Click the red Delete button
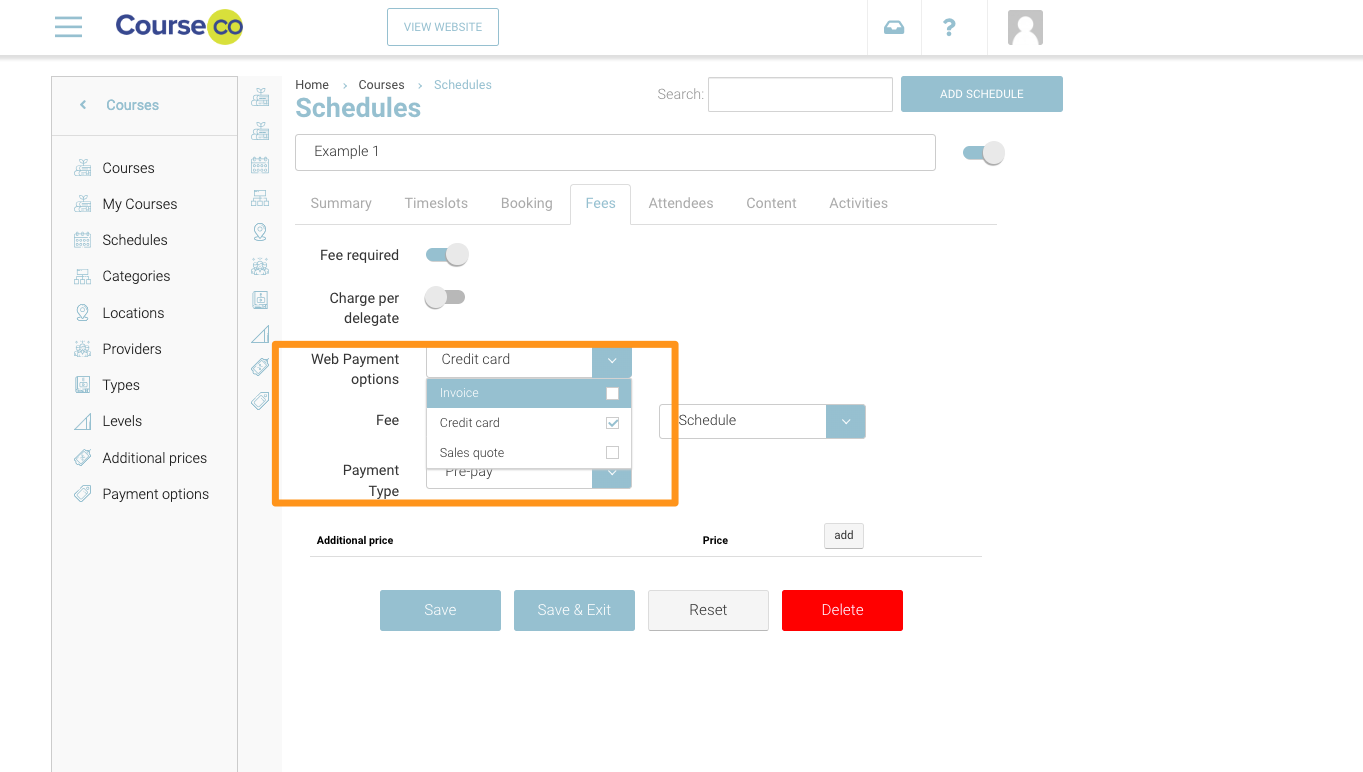This screenshot has height=772, width=1363. tap(842, 610)
